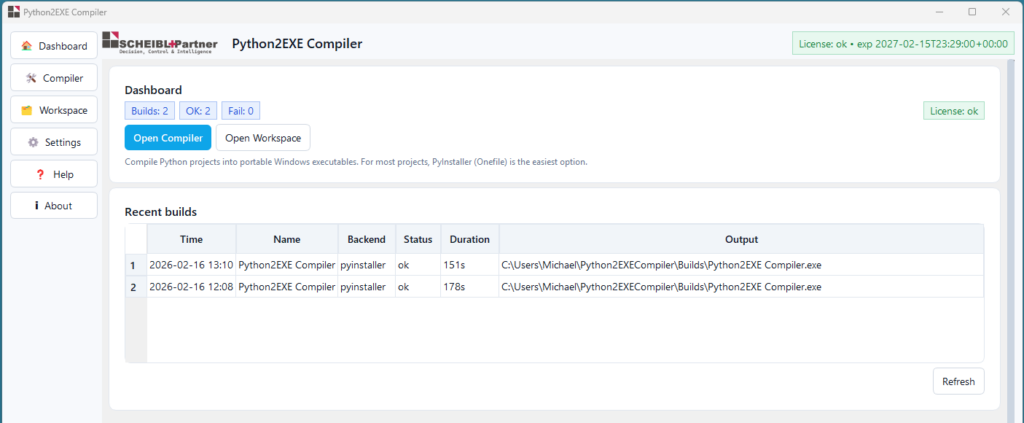Click the table's top-left corner cell
1024x423 pixels.
pyautogui.click(x=136, y=239)
